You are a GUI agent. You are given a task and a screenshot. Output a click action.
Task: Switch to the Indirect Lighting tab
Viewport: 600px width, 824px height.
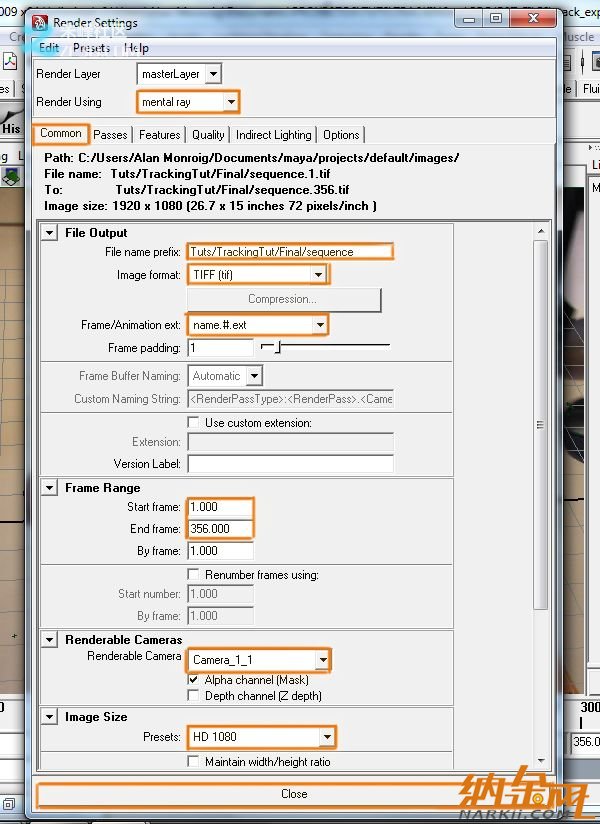click(x=274, y=135)
